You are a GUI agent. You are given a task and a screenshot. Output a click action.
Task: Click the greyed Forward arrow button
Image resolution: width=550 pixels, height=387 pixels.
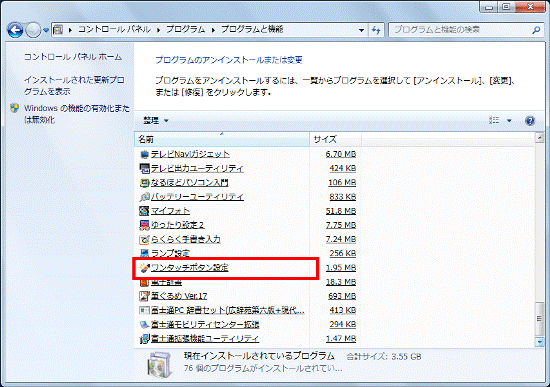[x=33, y=30]
